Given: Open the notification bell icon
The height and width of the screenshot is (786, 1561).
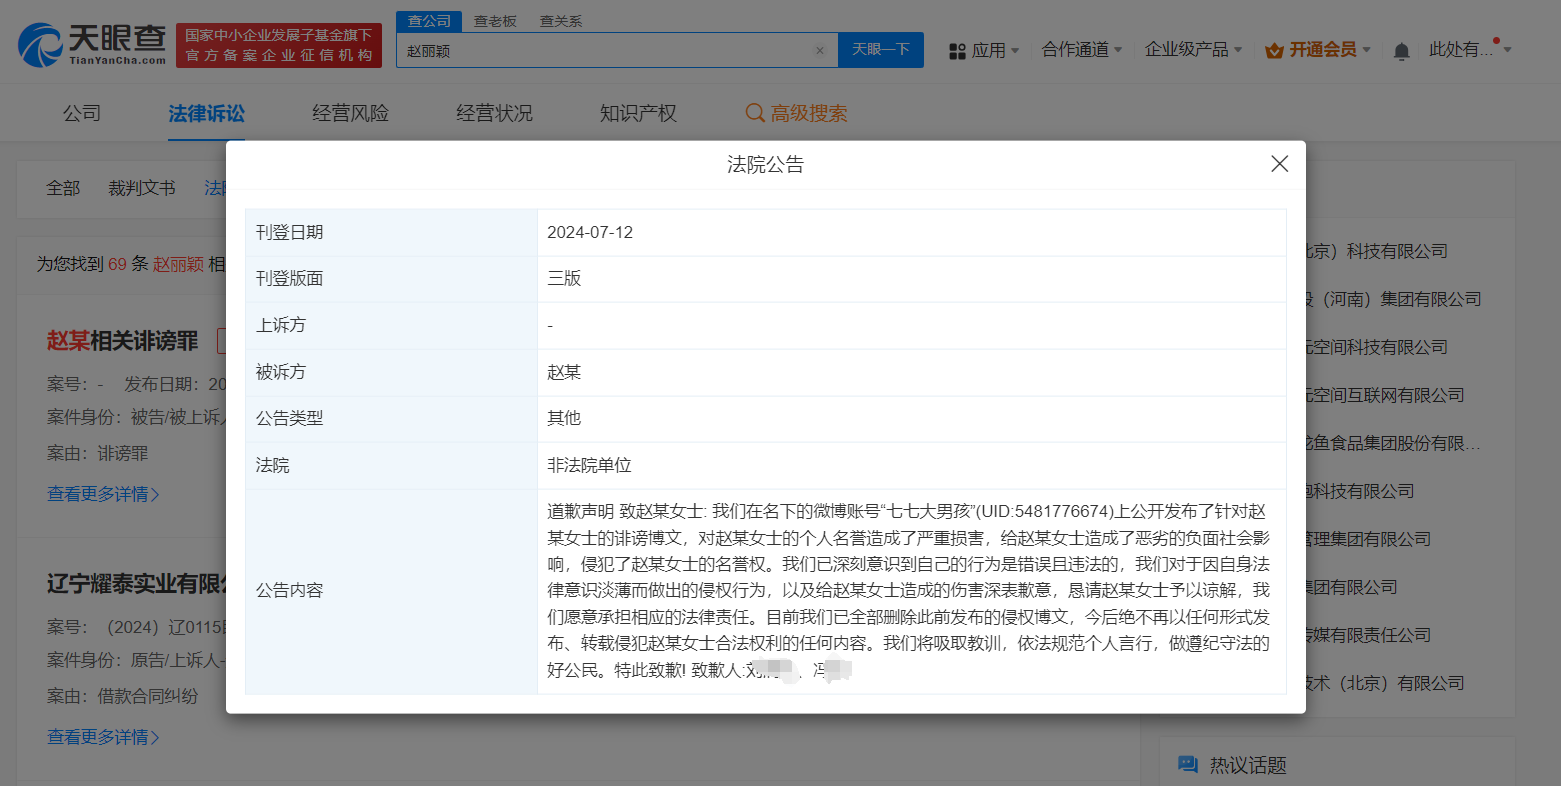Looking at the screenshot, I should tap(1401, 50).
